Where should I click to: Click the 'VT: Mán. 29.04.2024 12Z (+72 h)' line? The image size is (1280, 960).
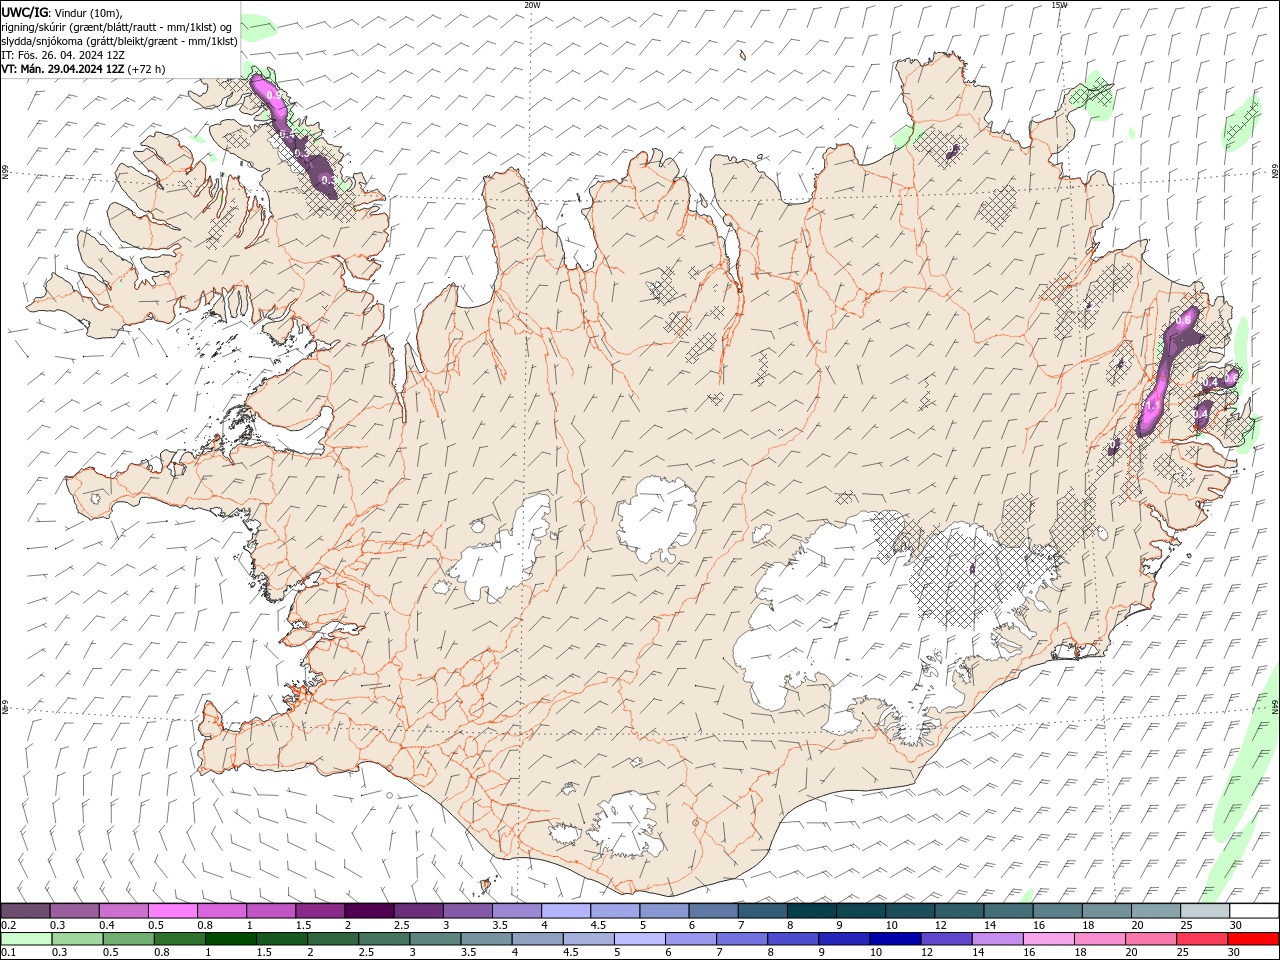point(84,69)
